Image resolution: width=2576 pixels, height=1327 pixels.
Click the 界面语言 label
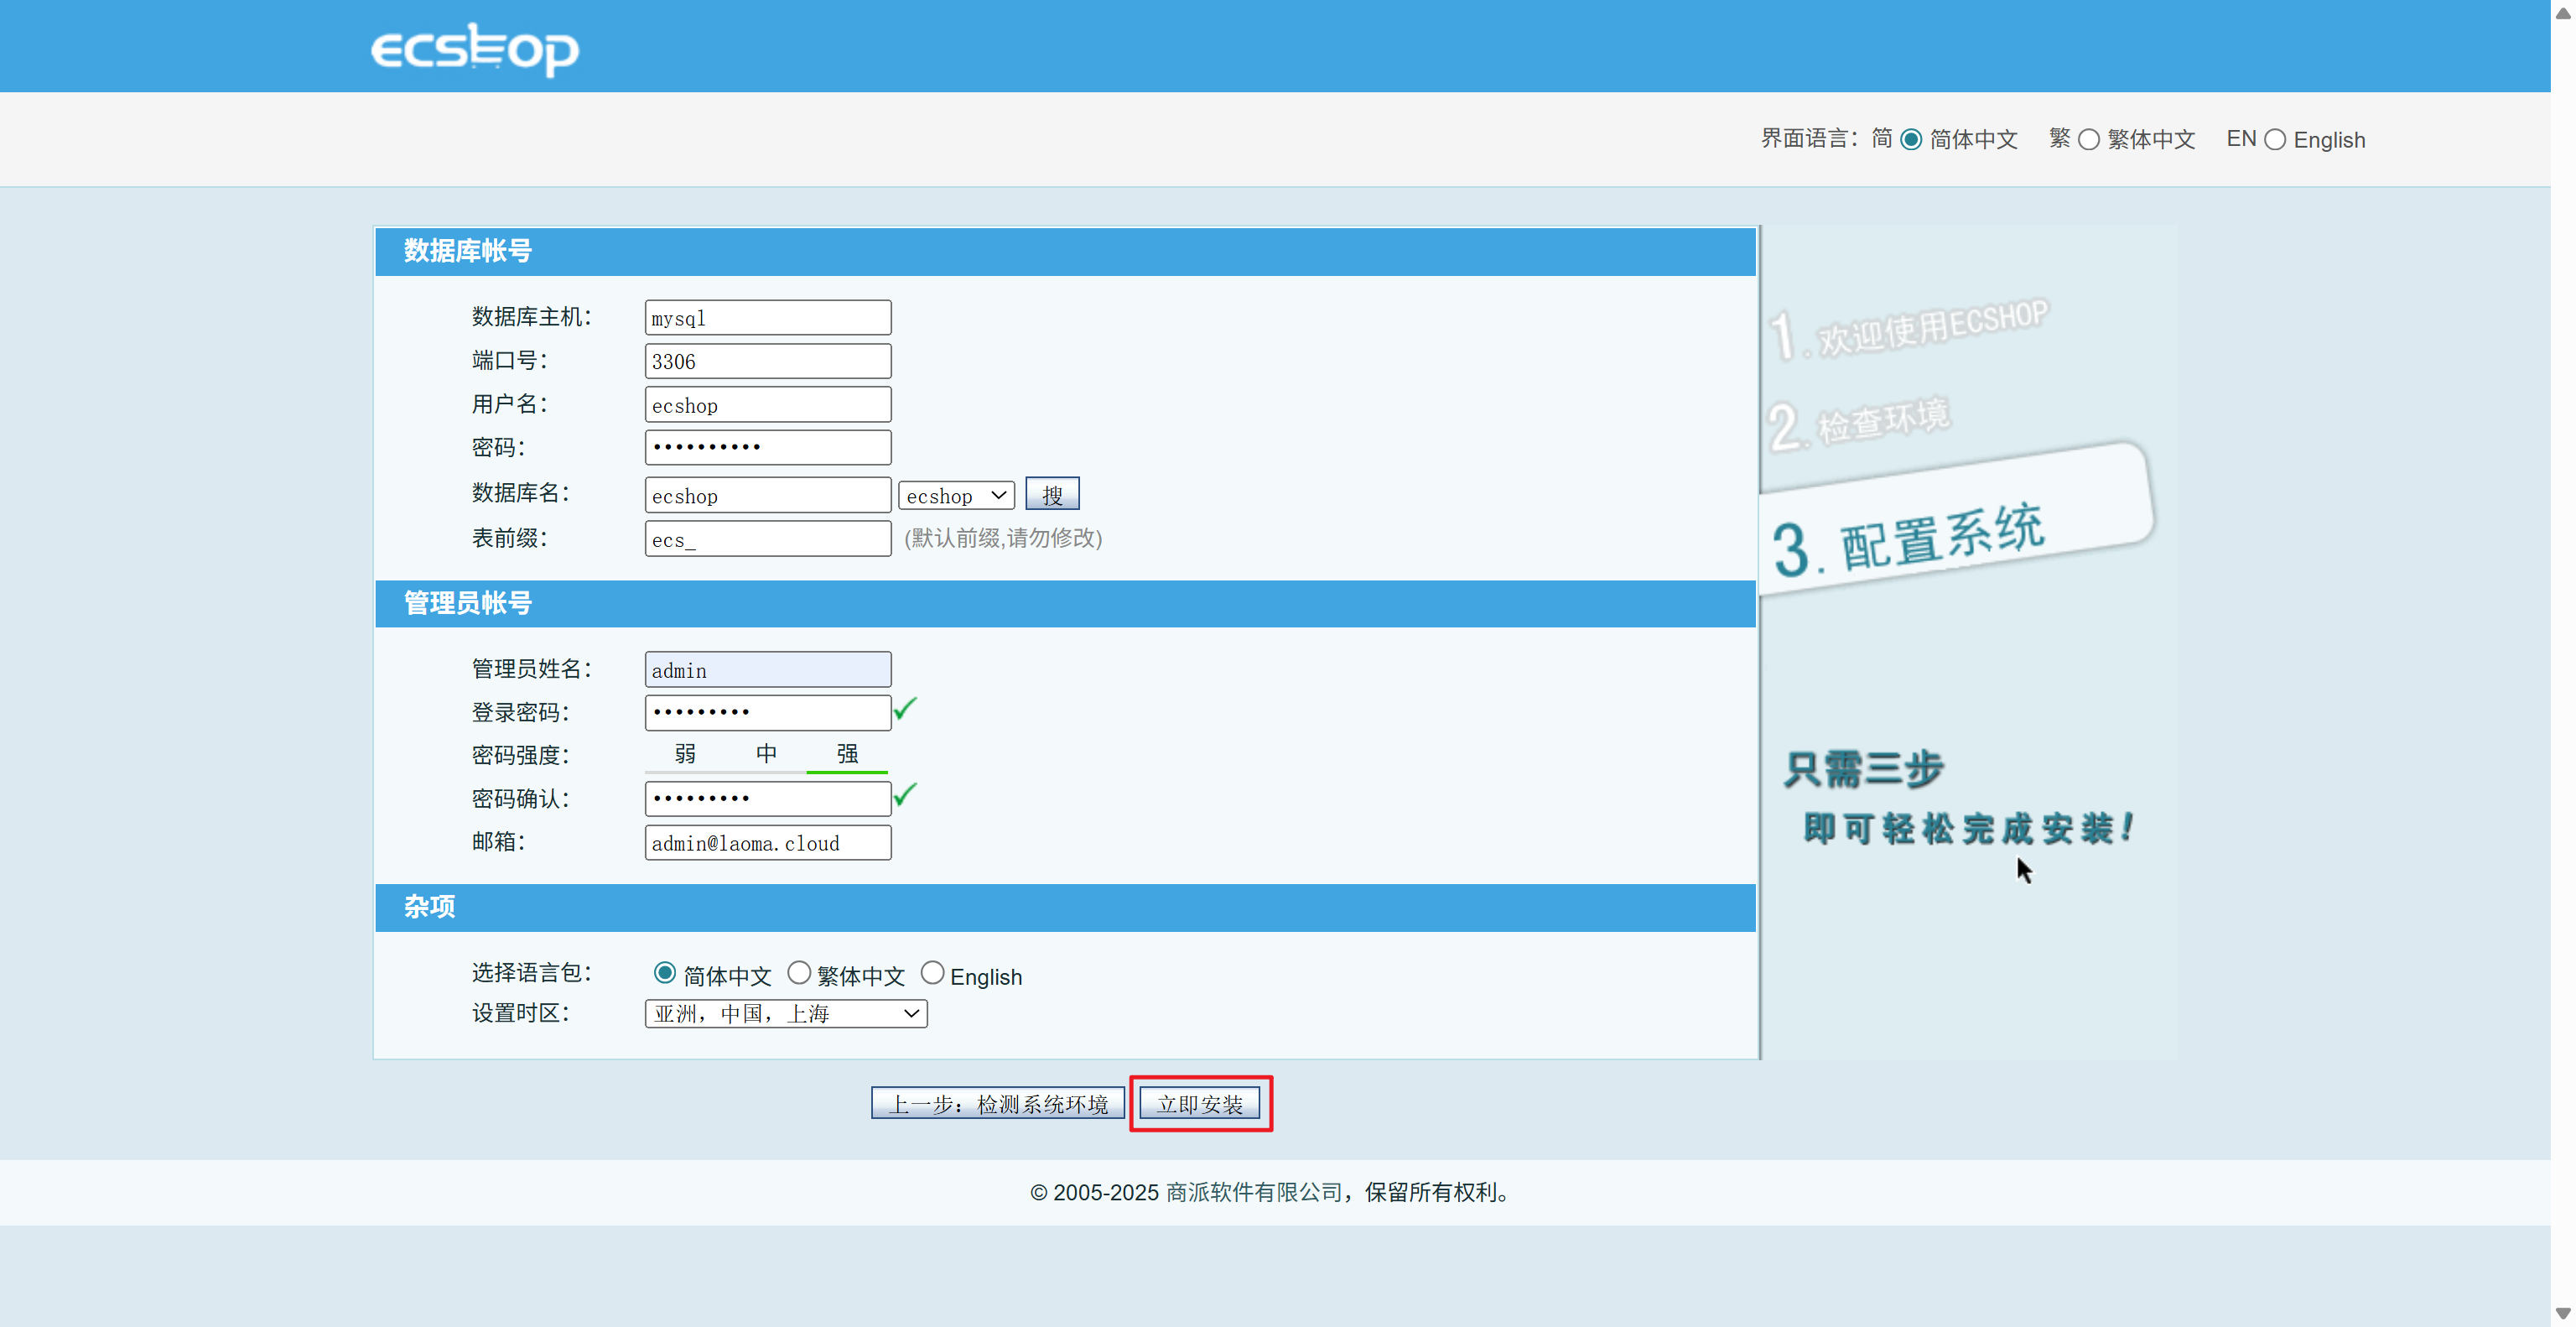tap(1810, 139)
